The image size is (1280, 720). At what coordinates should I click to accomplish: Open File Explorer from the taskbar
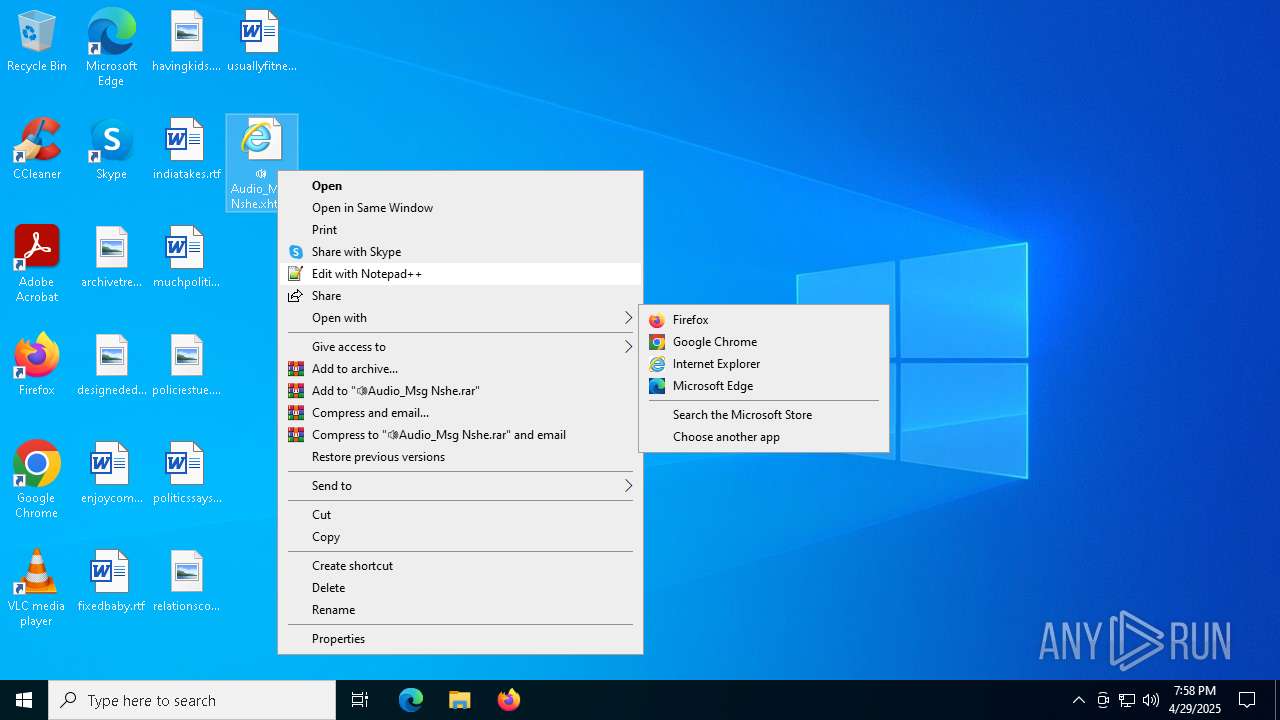(x=459, y=700)
